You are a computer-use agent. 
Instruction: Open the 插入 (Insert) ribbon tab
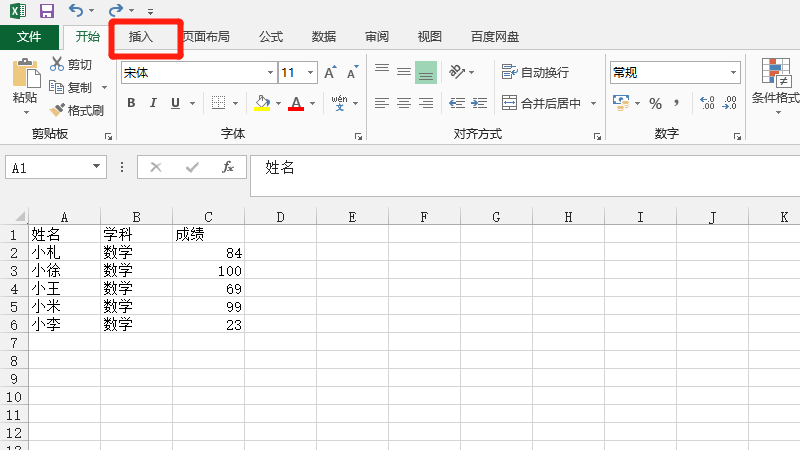[141, 37]
